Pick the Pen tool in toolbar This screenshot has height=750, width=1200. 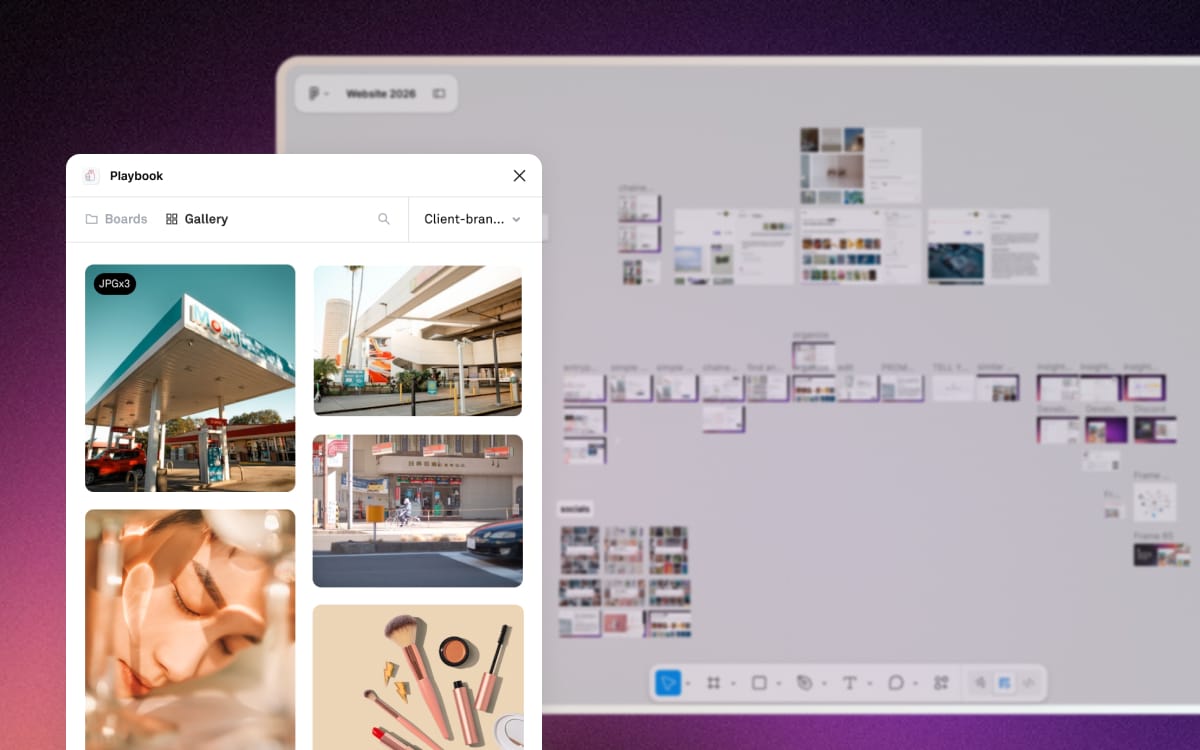click(804, 683)
